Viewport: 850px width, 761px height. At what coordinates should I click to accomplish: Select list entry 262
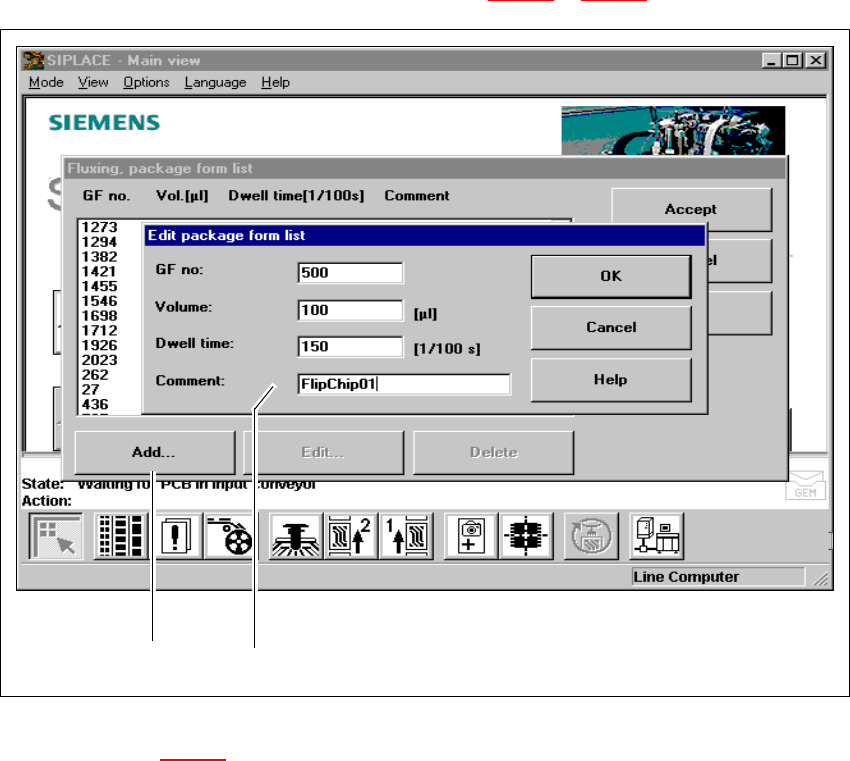point(95,375)
